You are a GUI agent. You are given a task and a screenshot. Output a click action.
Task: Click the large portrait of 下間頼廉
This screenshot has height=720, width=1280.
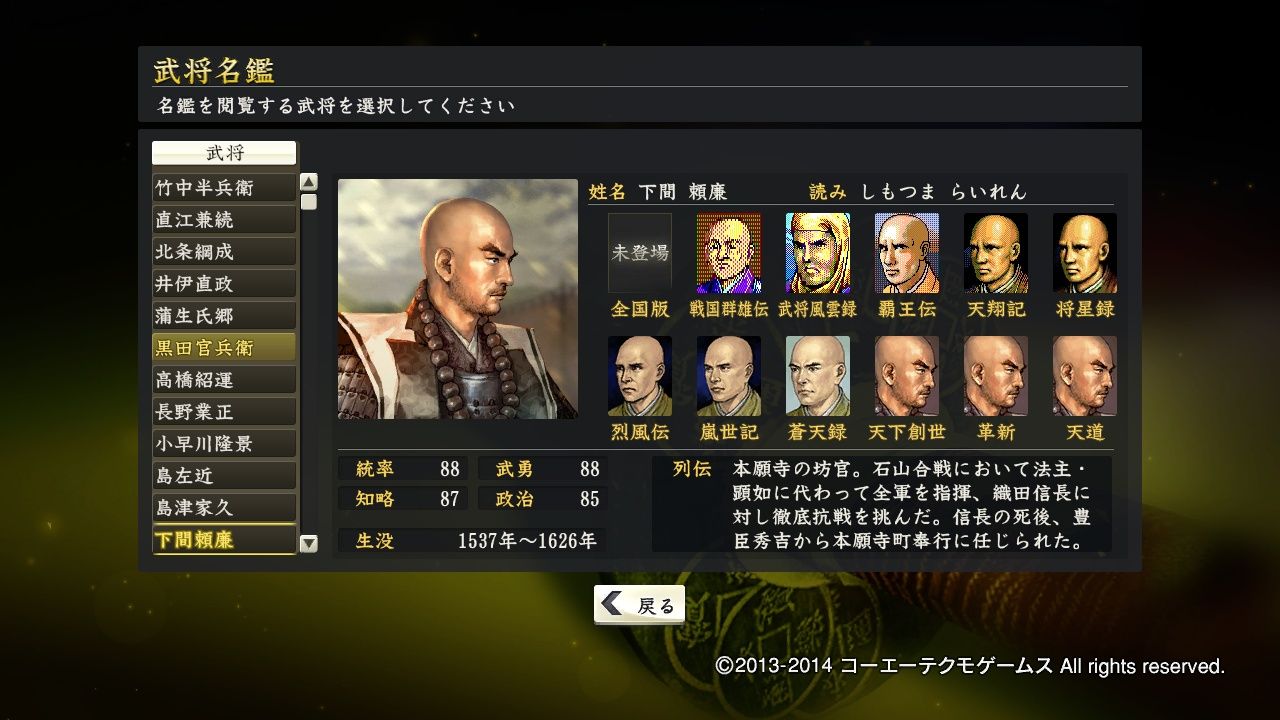(458, 299)
